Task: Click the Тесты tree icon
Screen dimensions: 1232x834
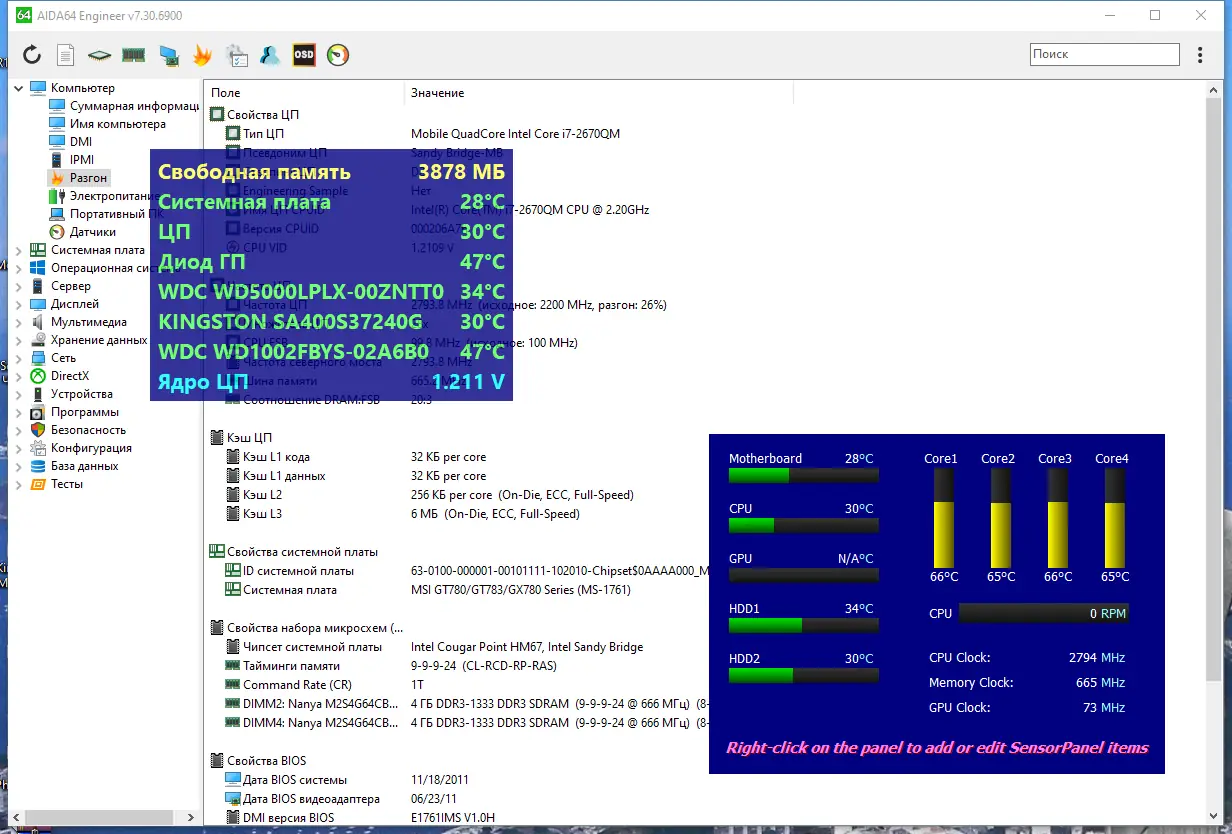Action: 38,484
